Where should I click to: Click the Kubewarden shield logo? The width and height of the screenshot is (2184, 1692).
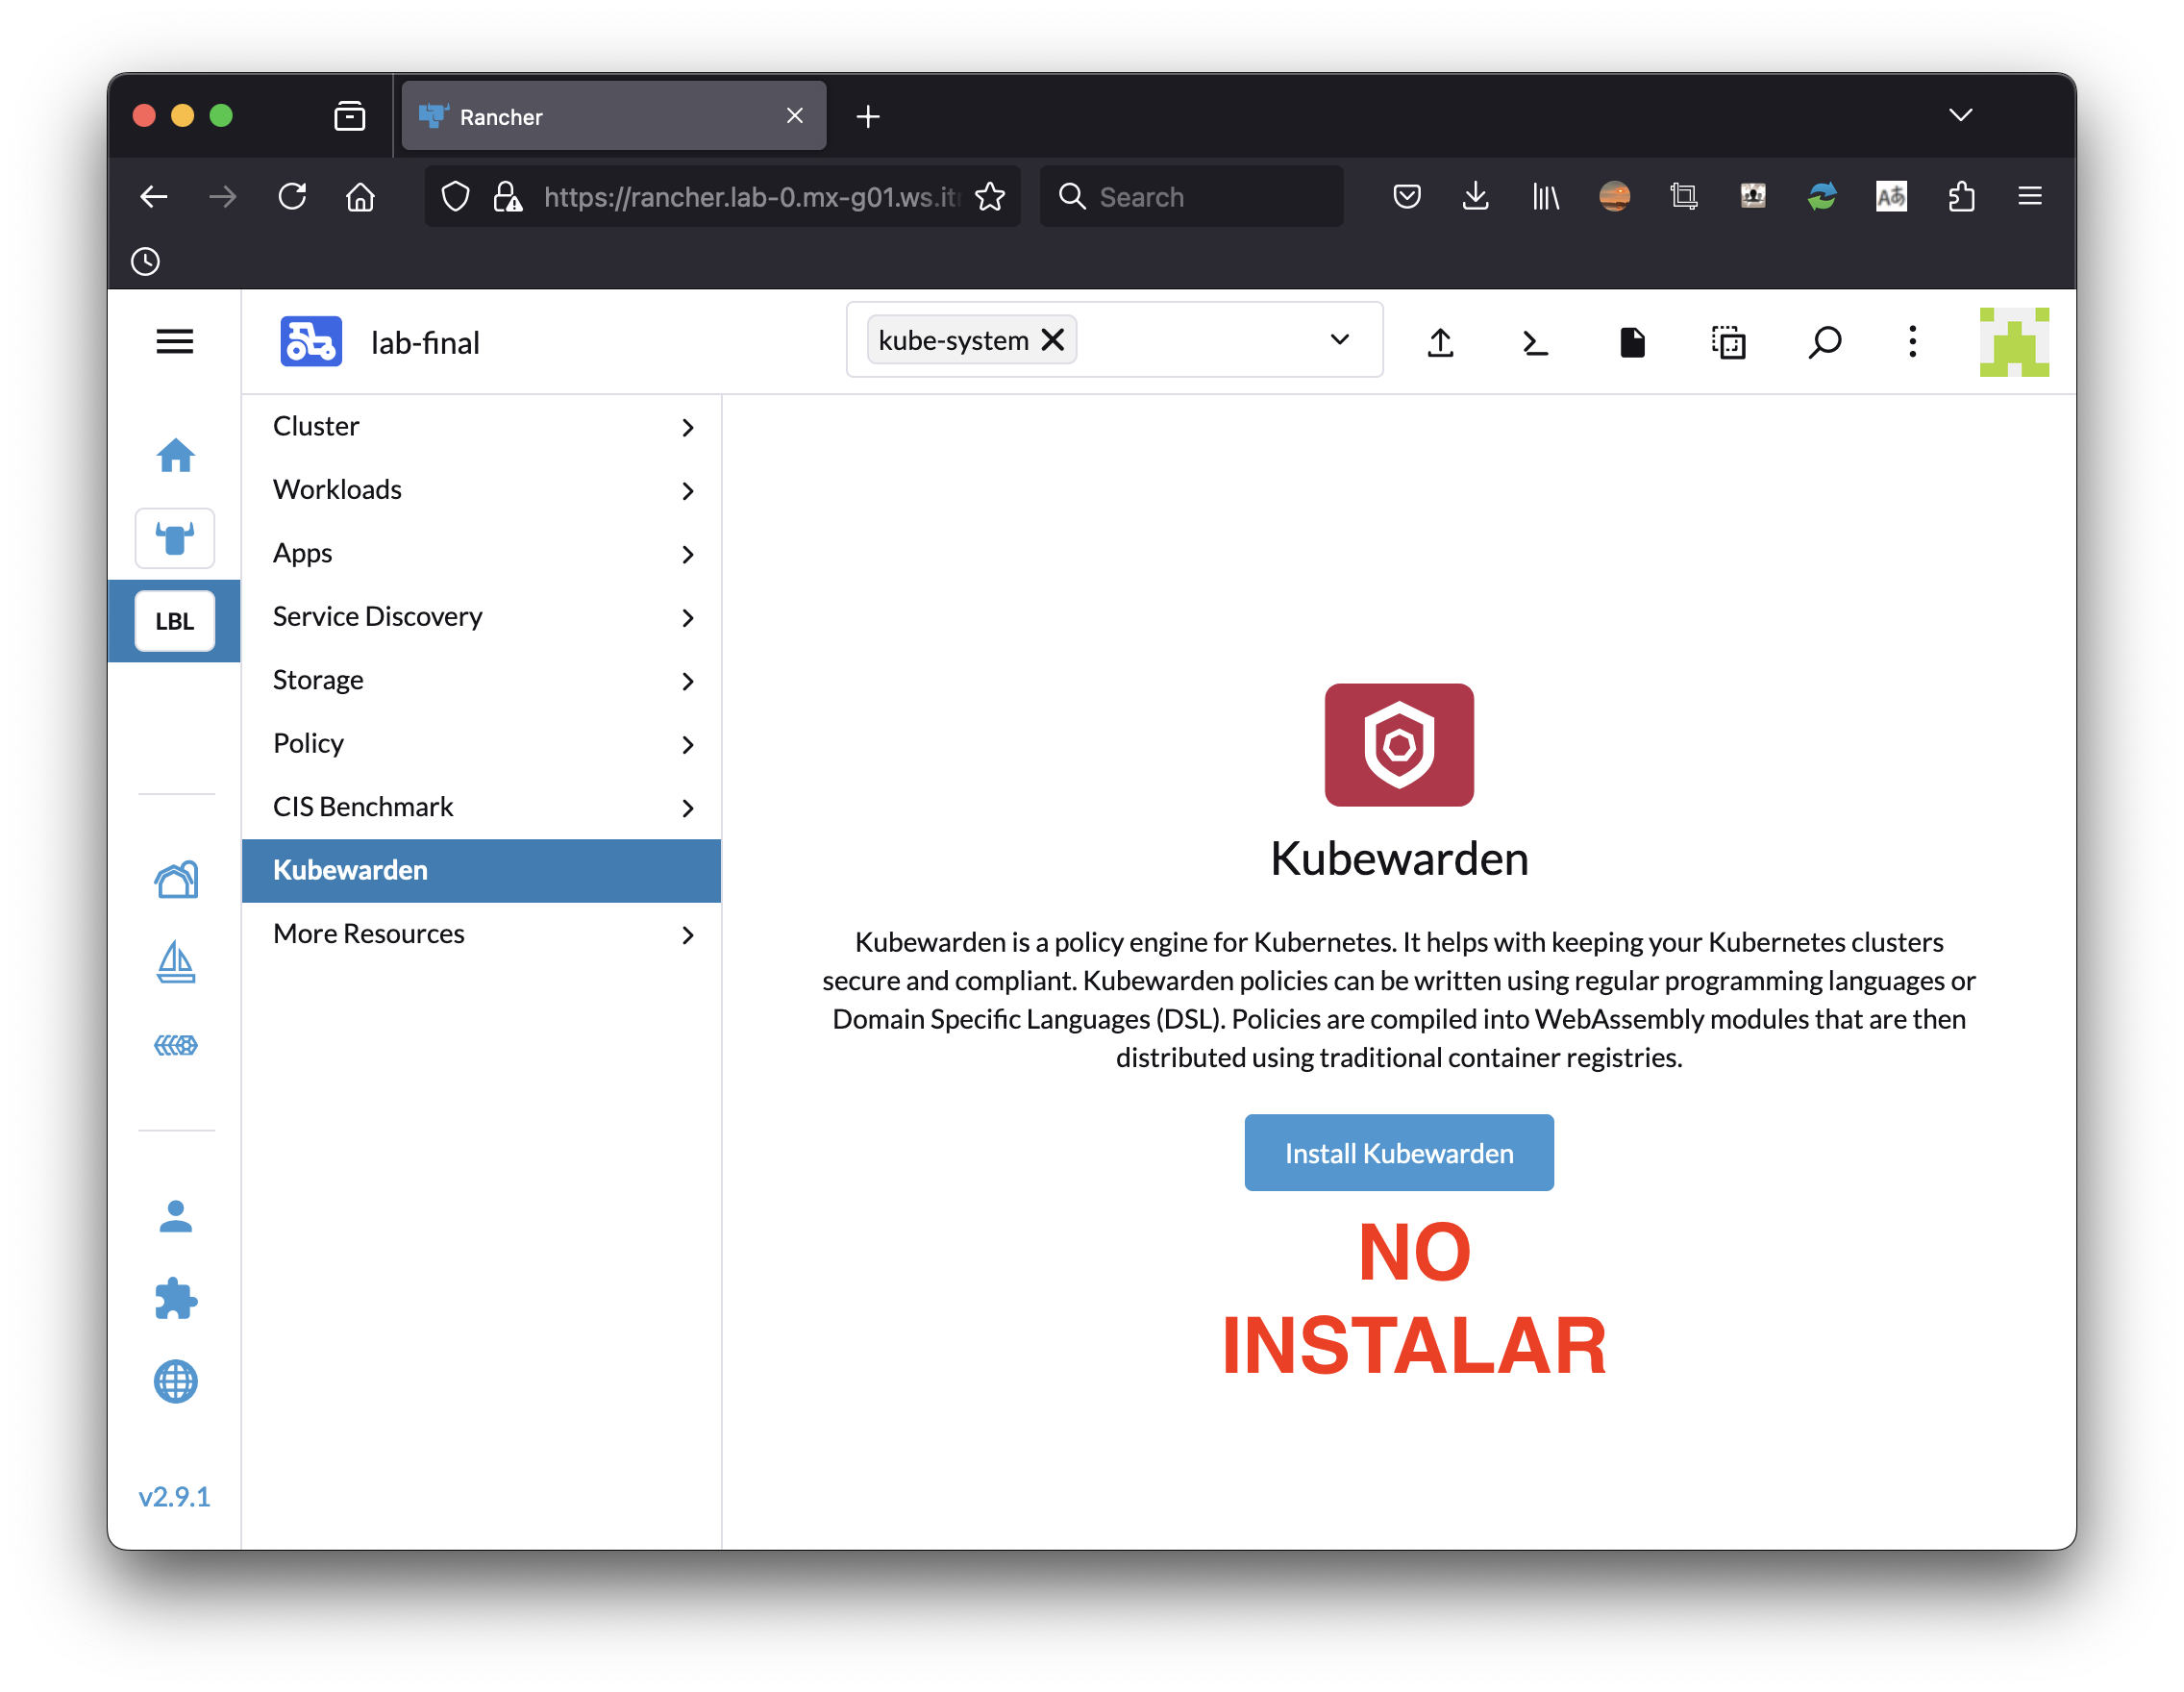click(1399, 745)
